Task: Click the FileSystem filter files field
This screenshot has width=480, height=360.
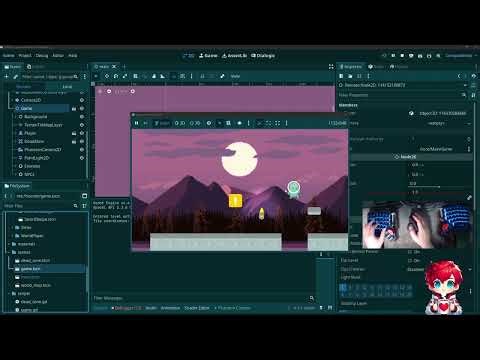Action: click(41, 206)
